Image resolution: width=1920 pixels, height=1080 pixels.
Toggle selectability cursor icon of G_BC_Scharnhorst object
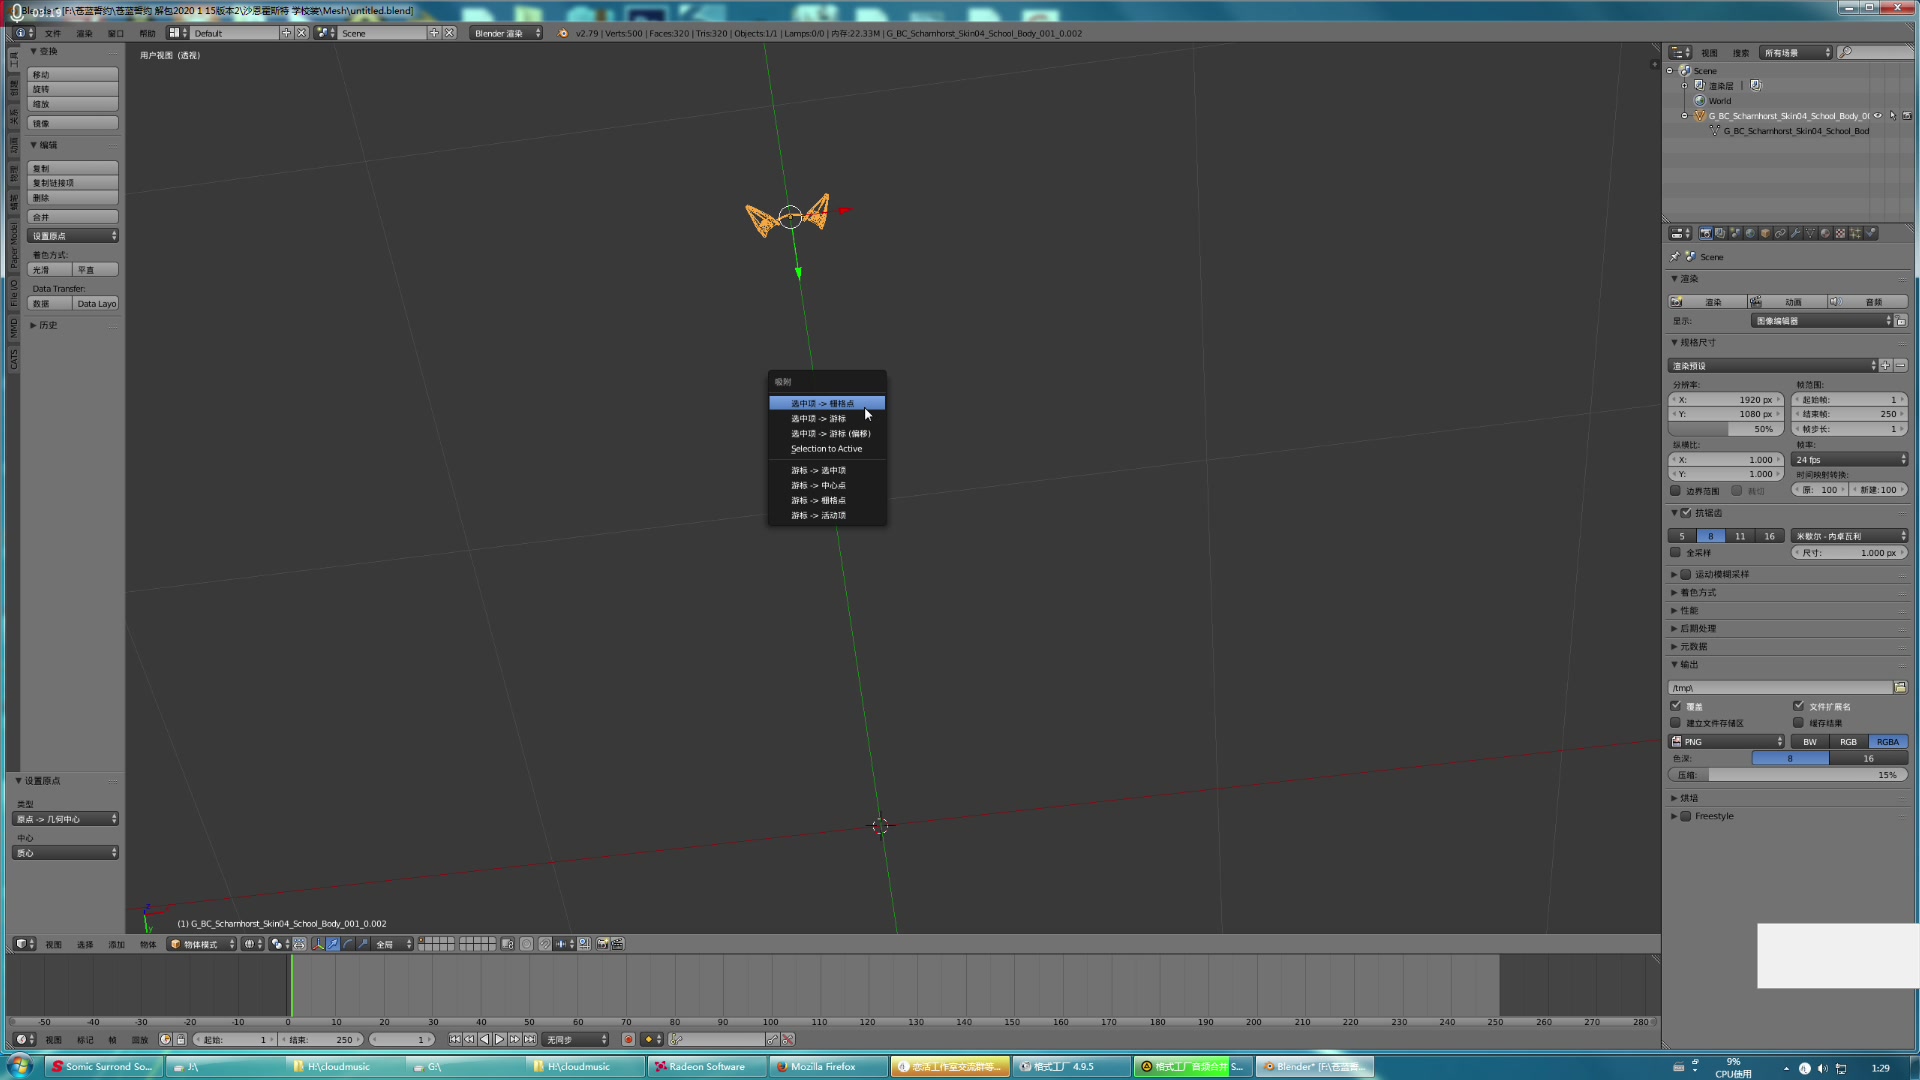click(x=1892, y=116)
